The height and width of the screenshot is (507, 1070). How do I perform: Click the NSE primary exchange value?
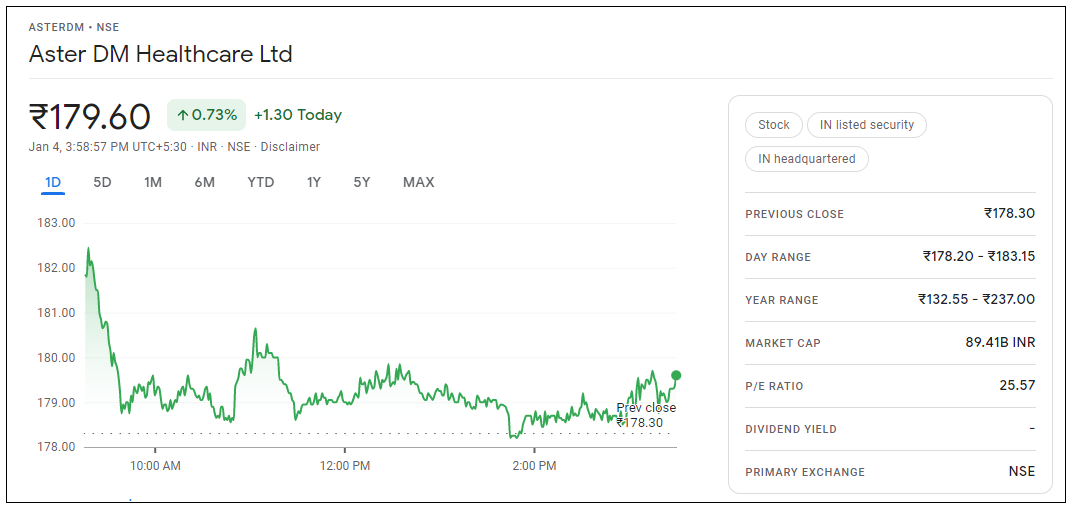(1022, 471)
